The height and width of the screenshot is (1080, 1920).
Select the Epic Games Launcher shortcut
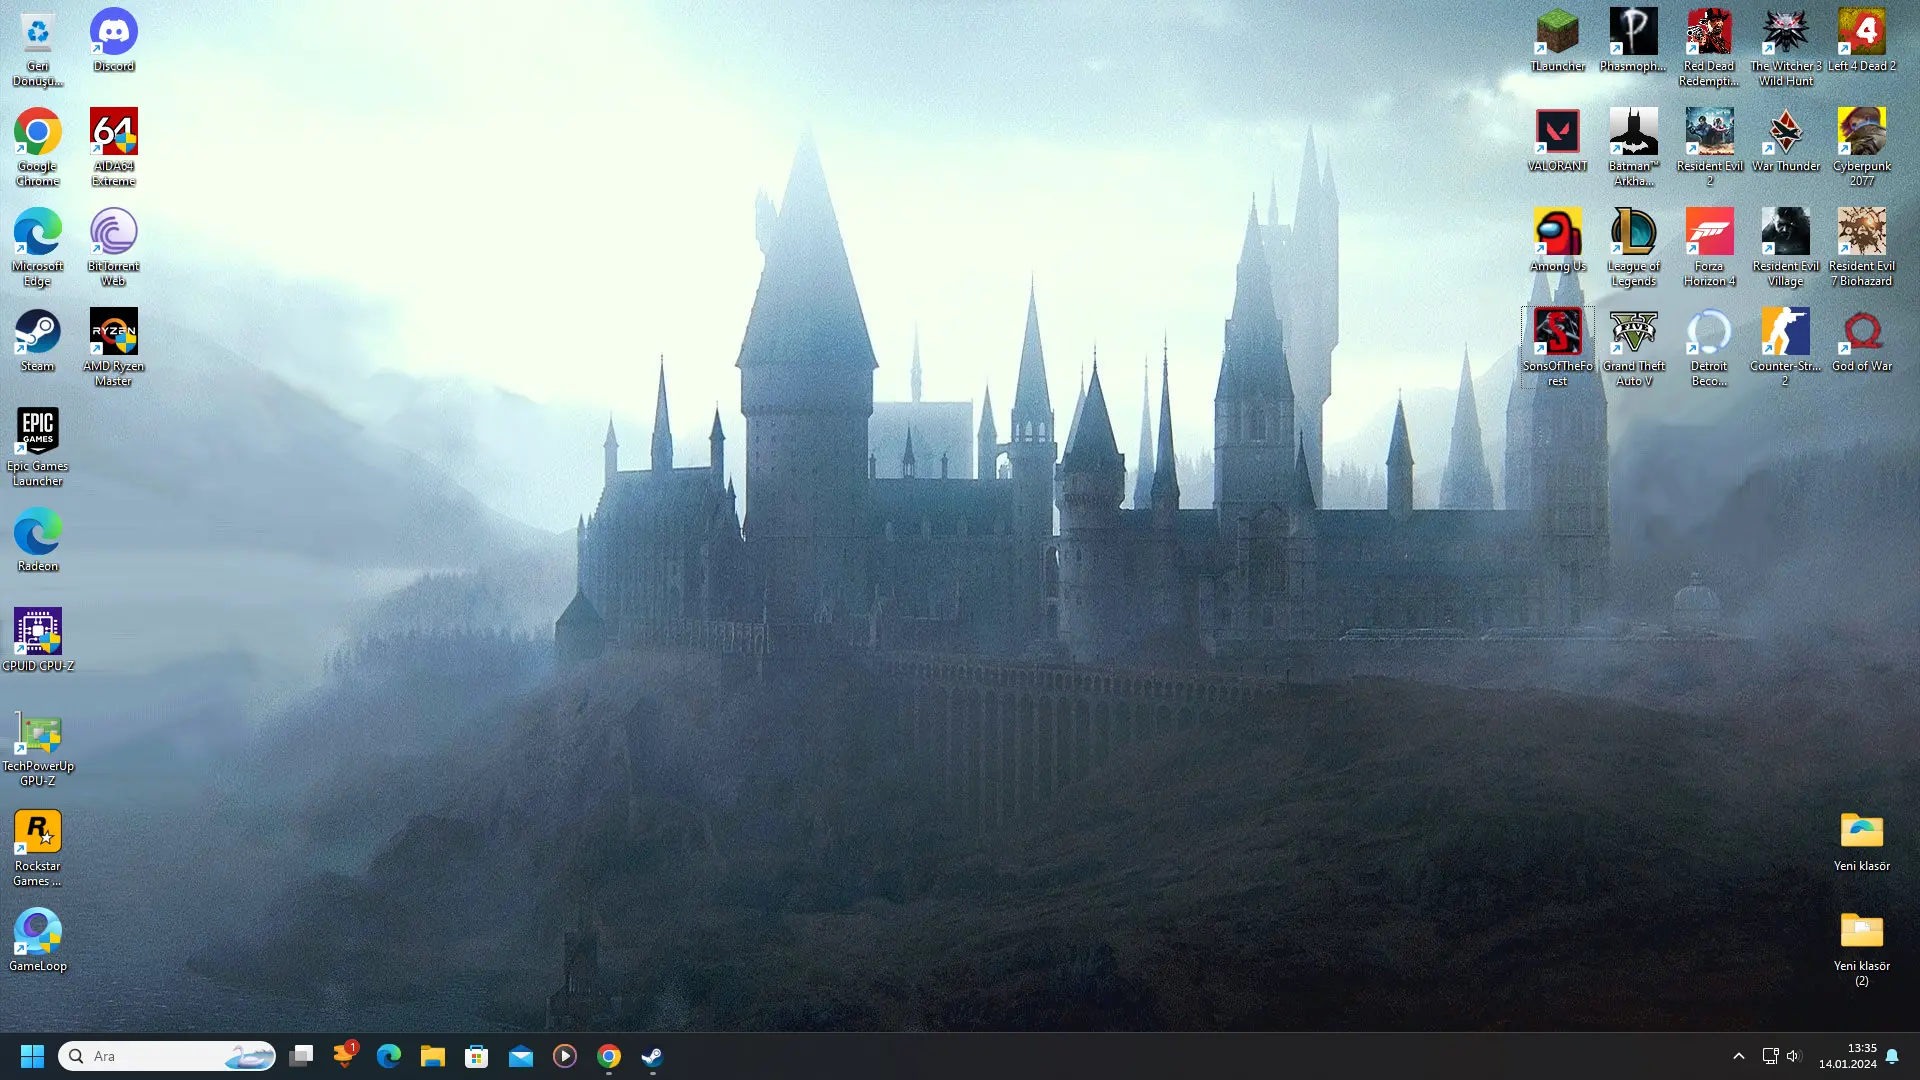pyautogui.click(x=37, y=448)
